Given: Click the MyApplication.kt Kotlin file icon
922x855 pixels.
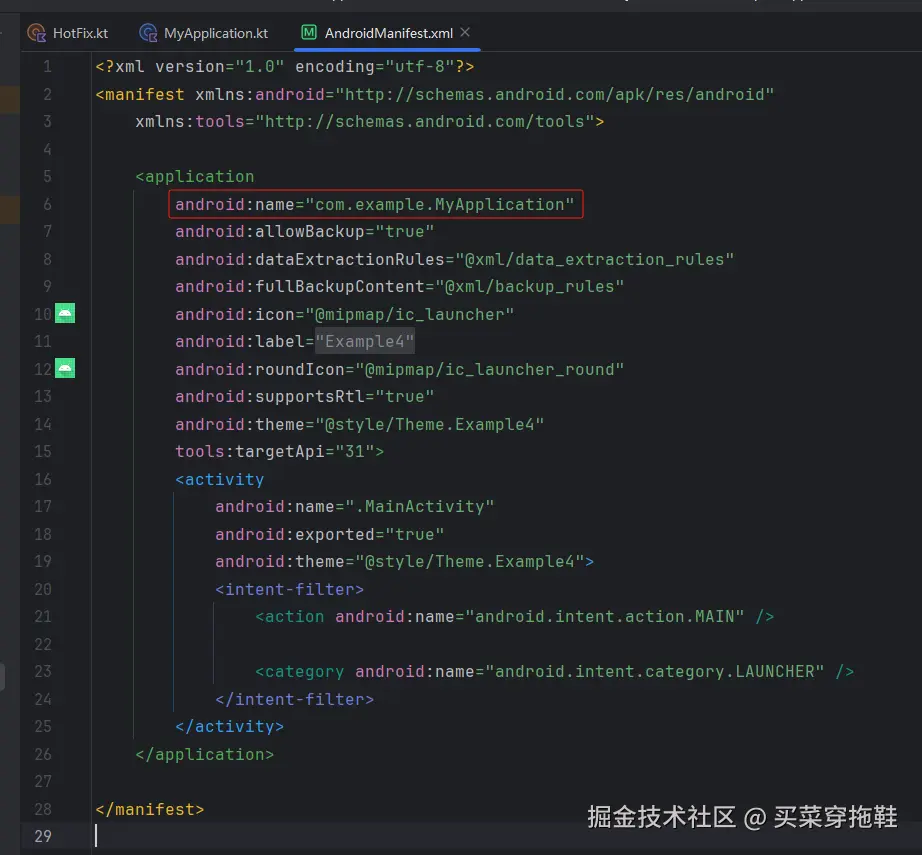Looking at the screenshot, I should tap(148, 33).
